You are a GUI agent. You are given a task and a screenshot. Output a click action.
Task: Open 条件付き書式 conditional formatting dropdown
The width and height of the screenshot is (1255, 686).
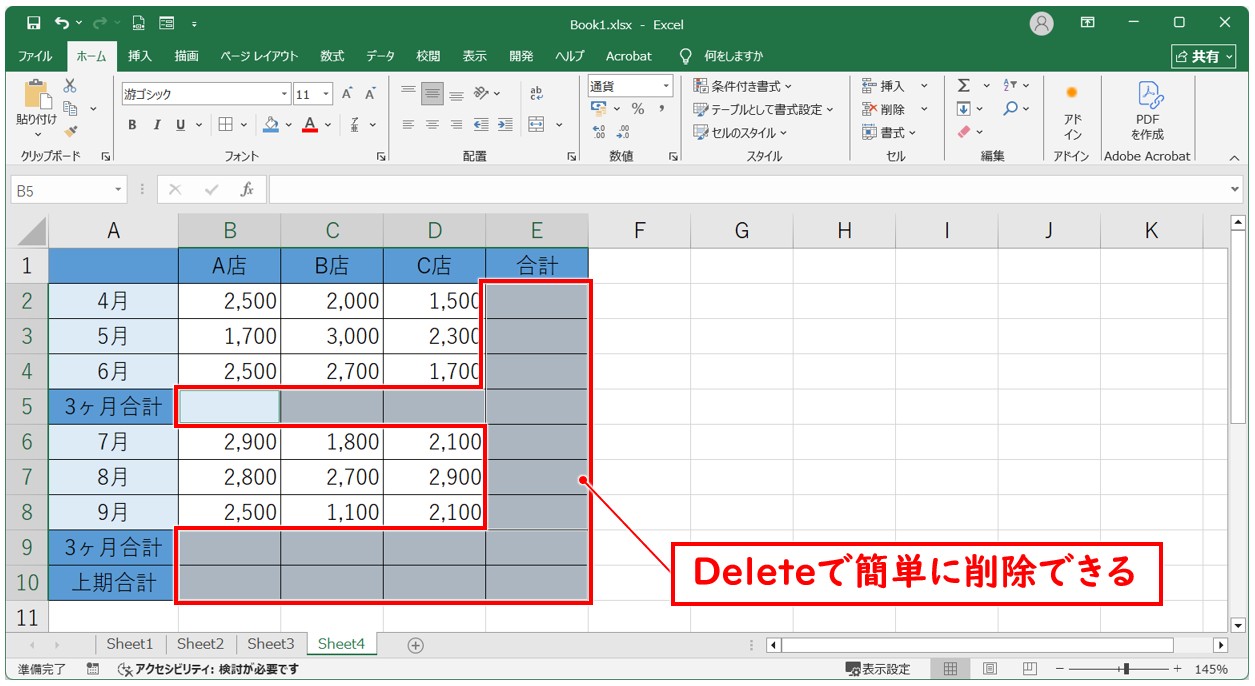743,86
